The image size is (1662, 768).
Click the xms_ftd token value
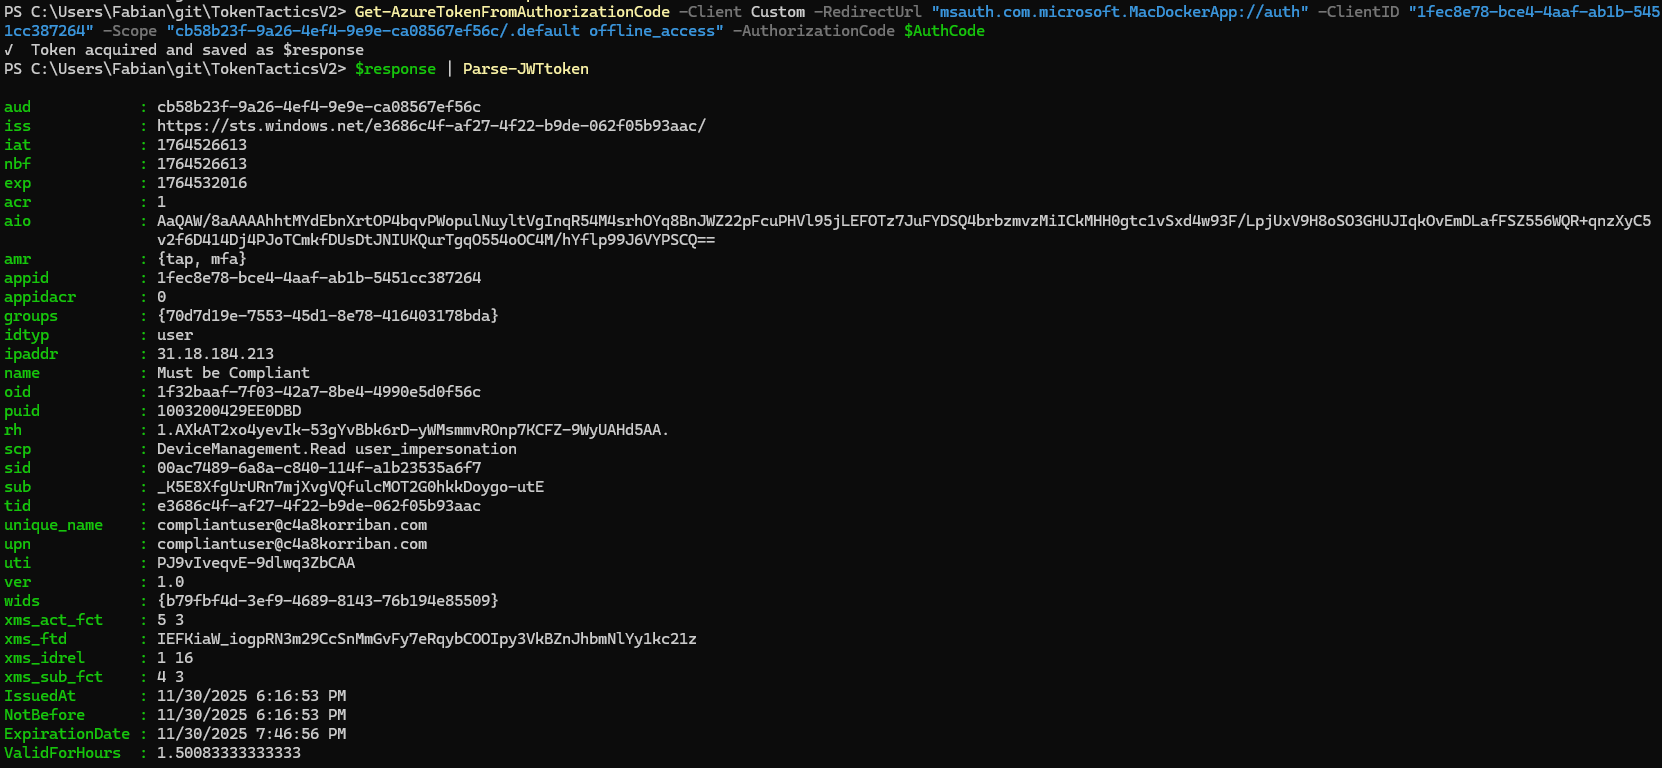pos(426,639)
